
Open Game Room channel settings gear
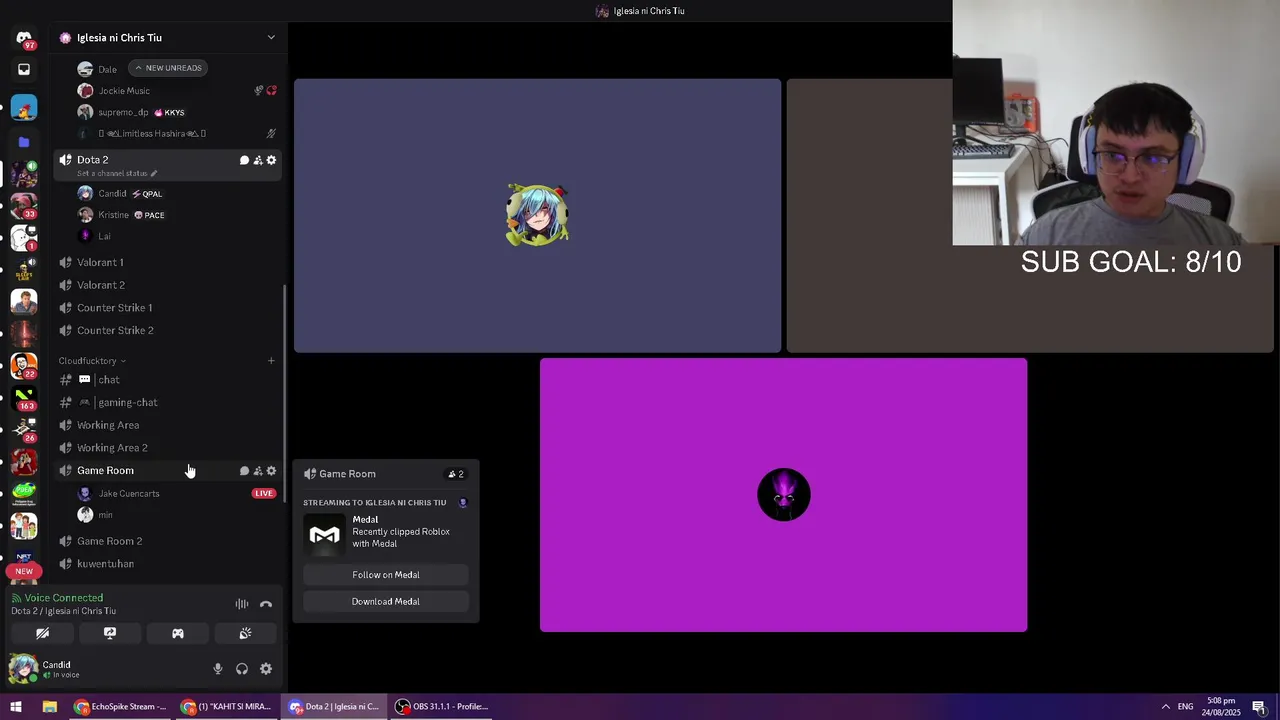[x=271, y=470]
